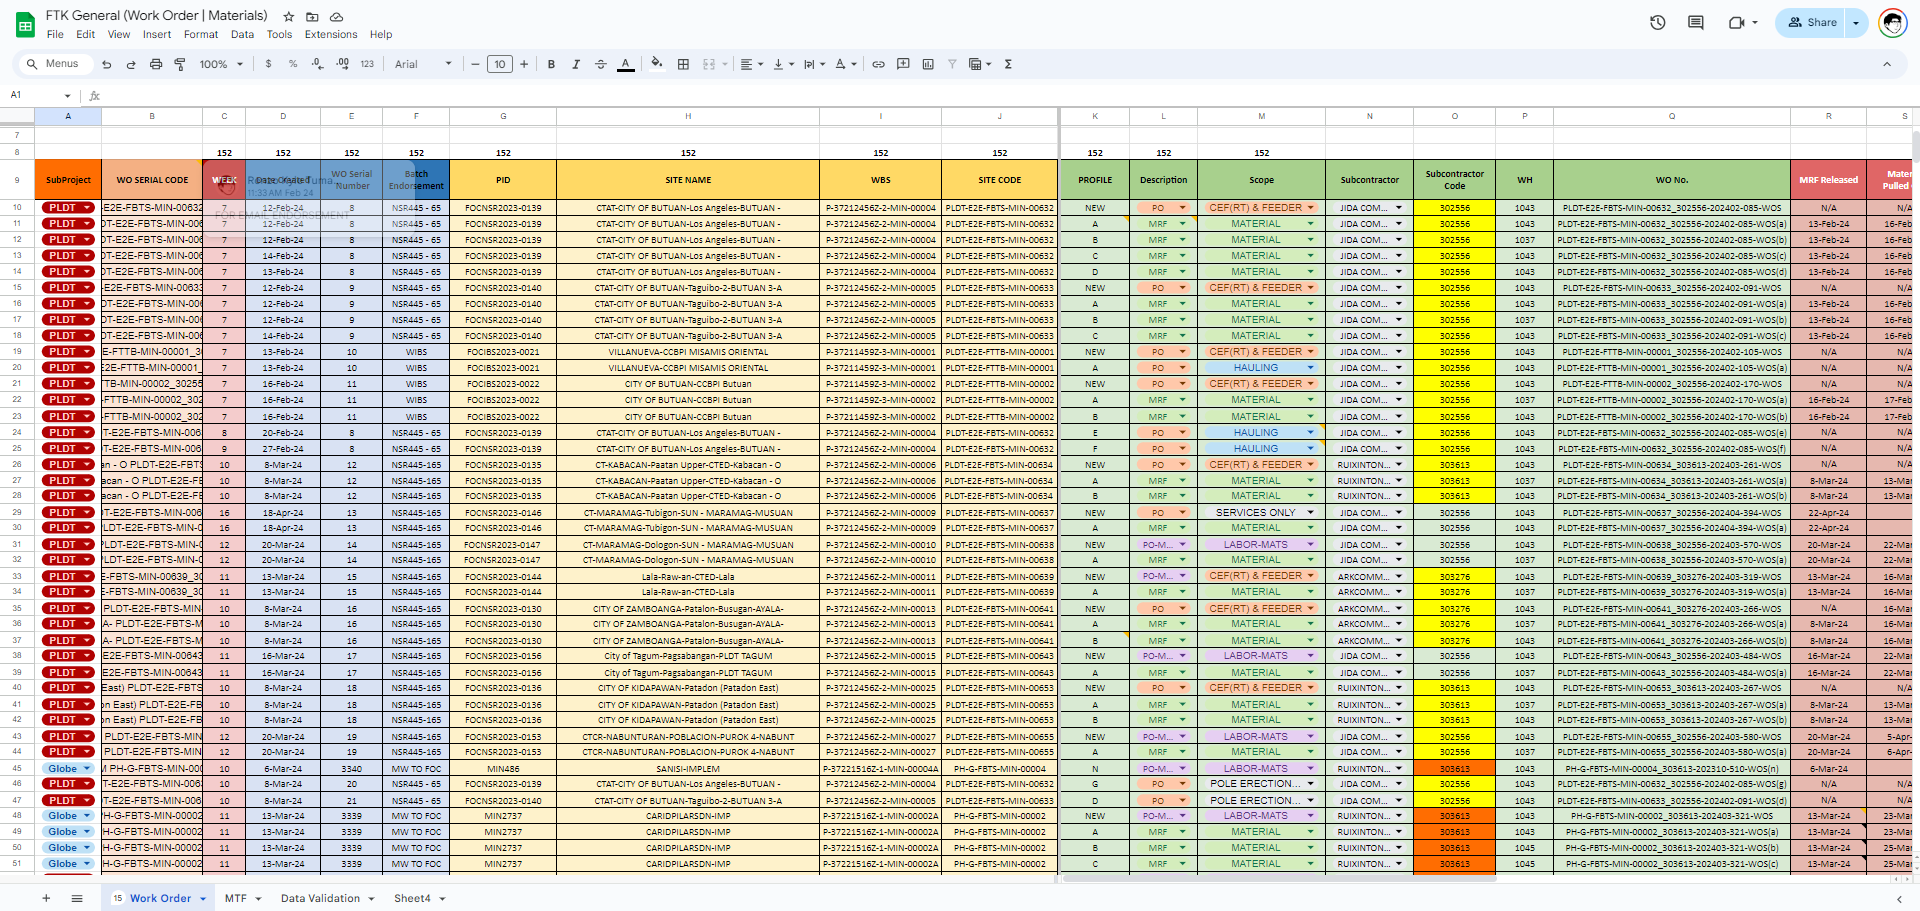The image size is (1920, 911).
Task: Pick a cell fill color
Action: (656, 64)
